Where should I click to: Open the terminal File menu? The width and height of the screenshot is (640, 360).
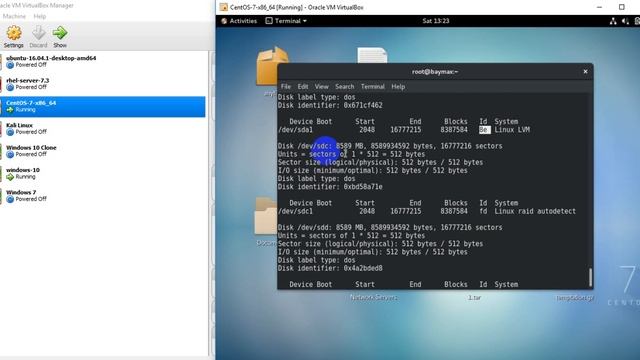286,87
